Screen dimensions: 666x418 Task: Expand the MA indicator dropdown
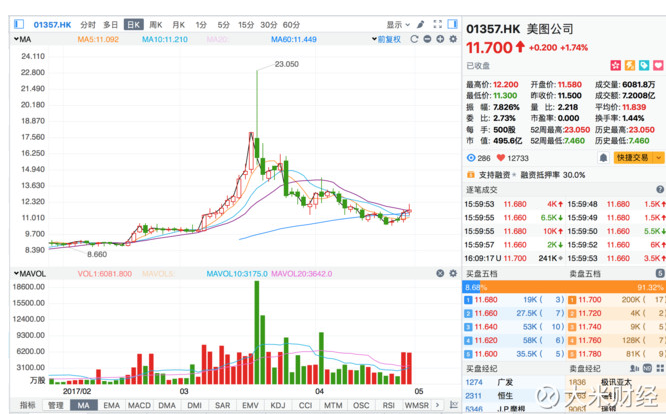[x=22, y=39]
